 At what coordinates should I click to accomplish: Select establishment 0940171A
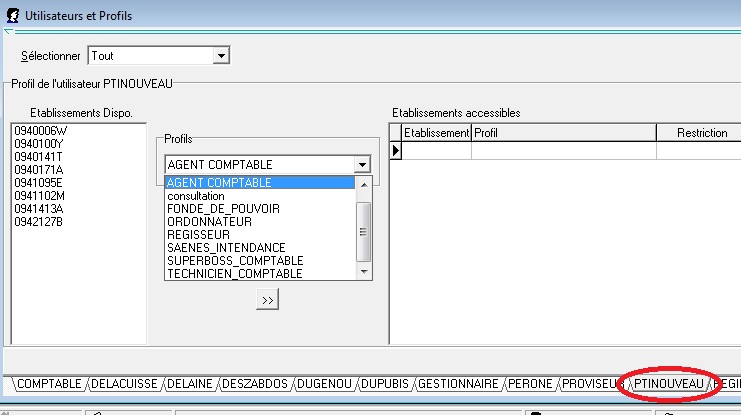39,170
